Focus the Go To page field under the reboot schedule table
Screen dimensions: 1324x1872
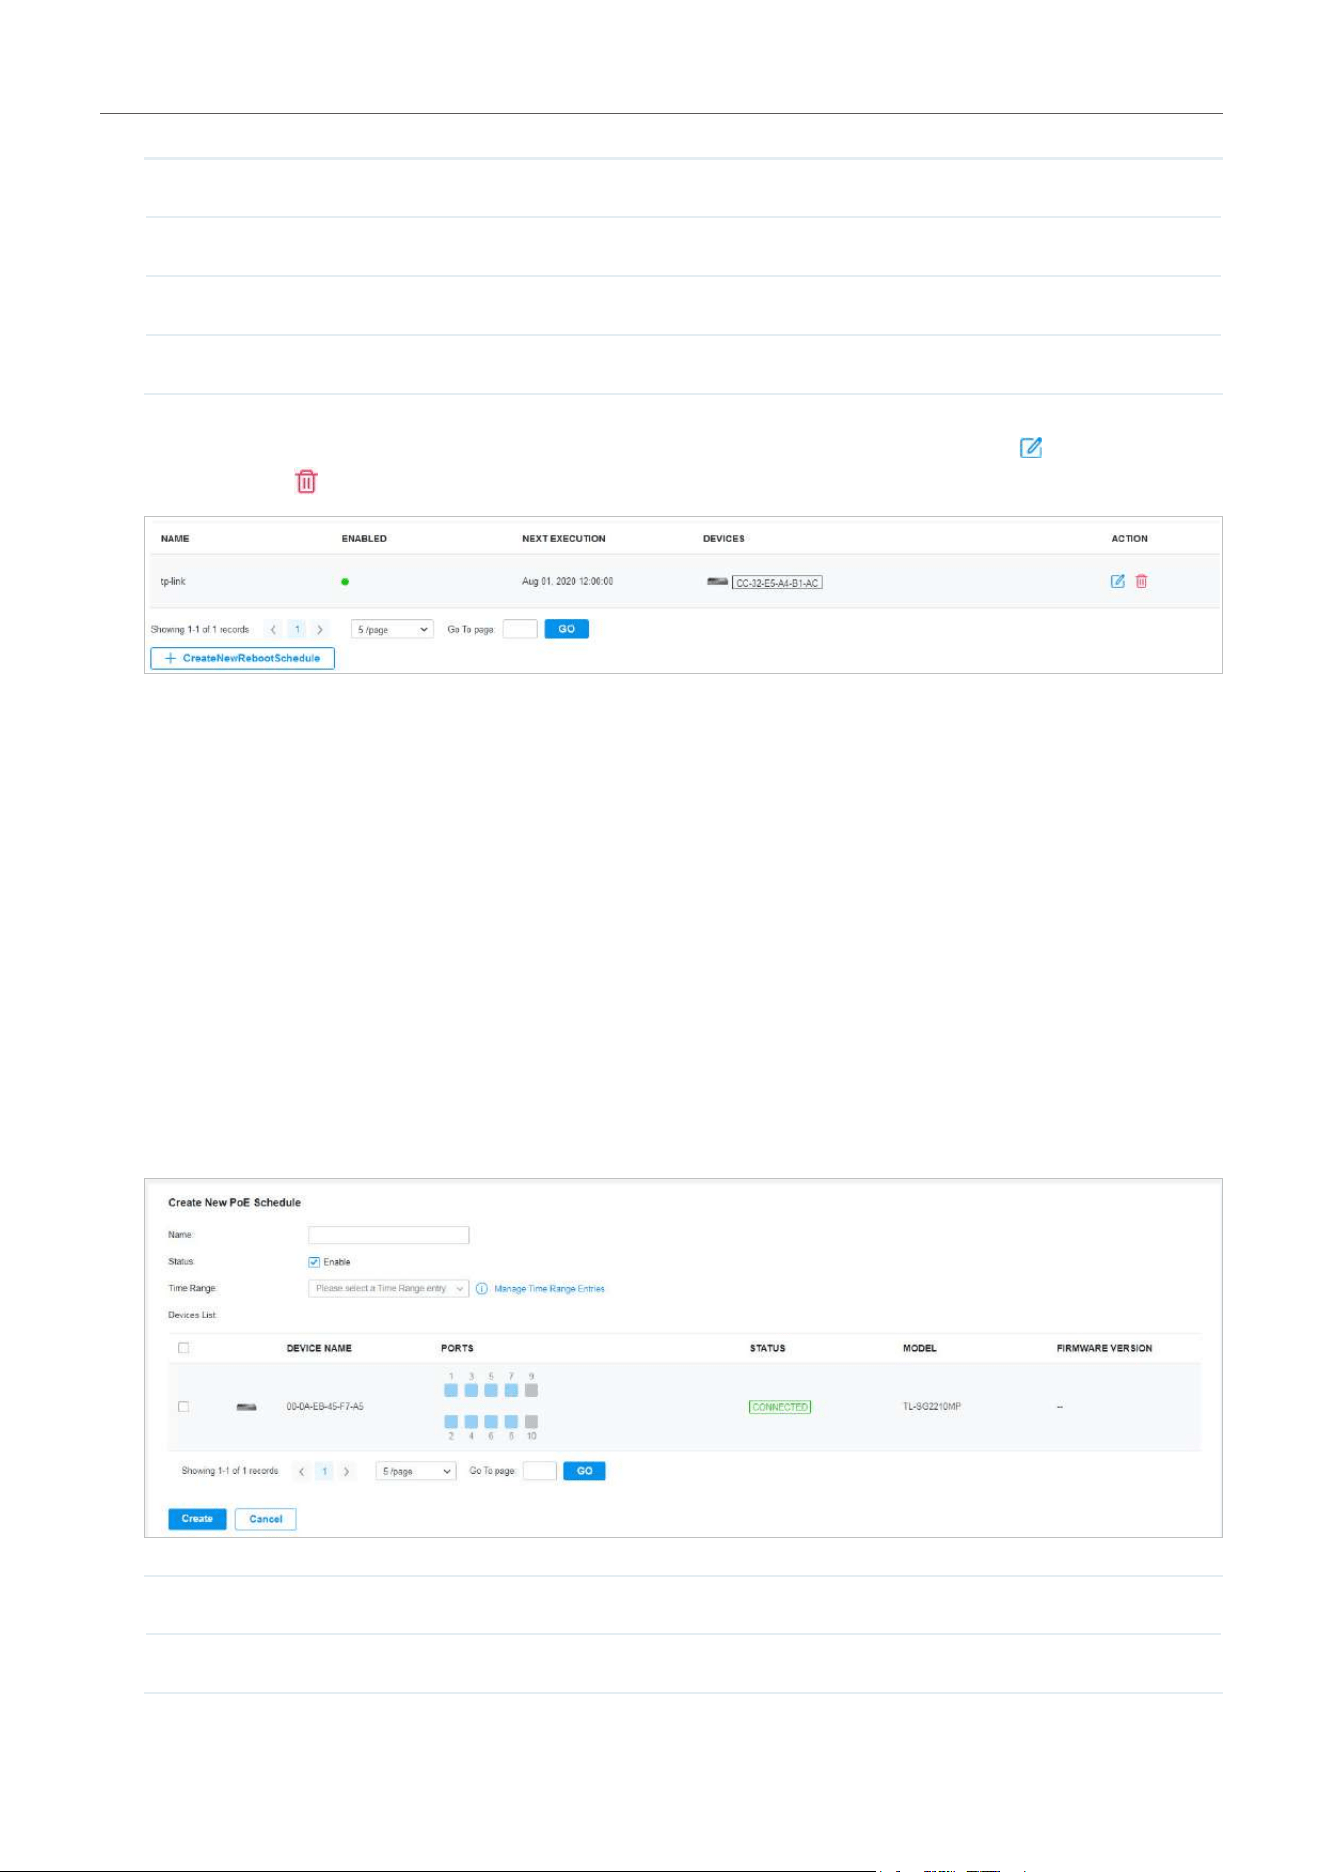(519, 630)
